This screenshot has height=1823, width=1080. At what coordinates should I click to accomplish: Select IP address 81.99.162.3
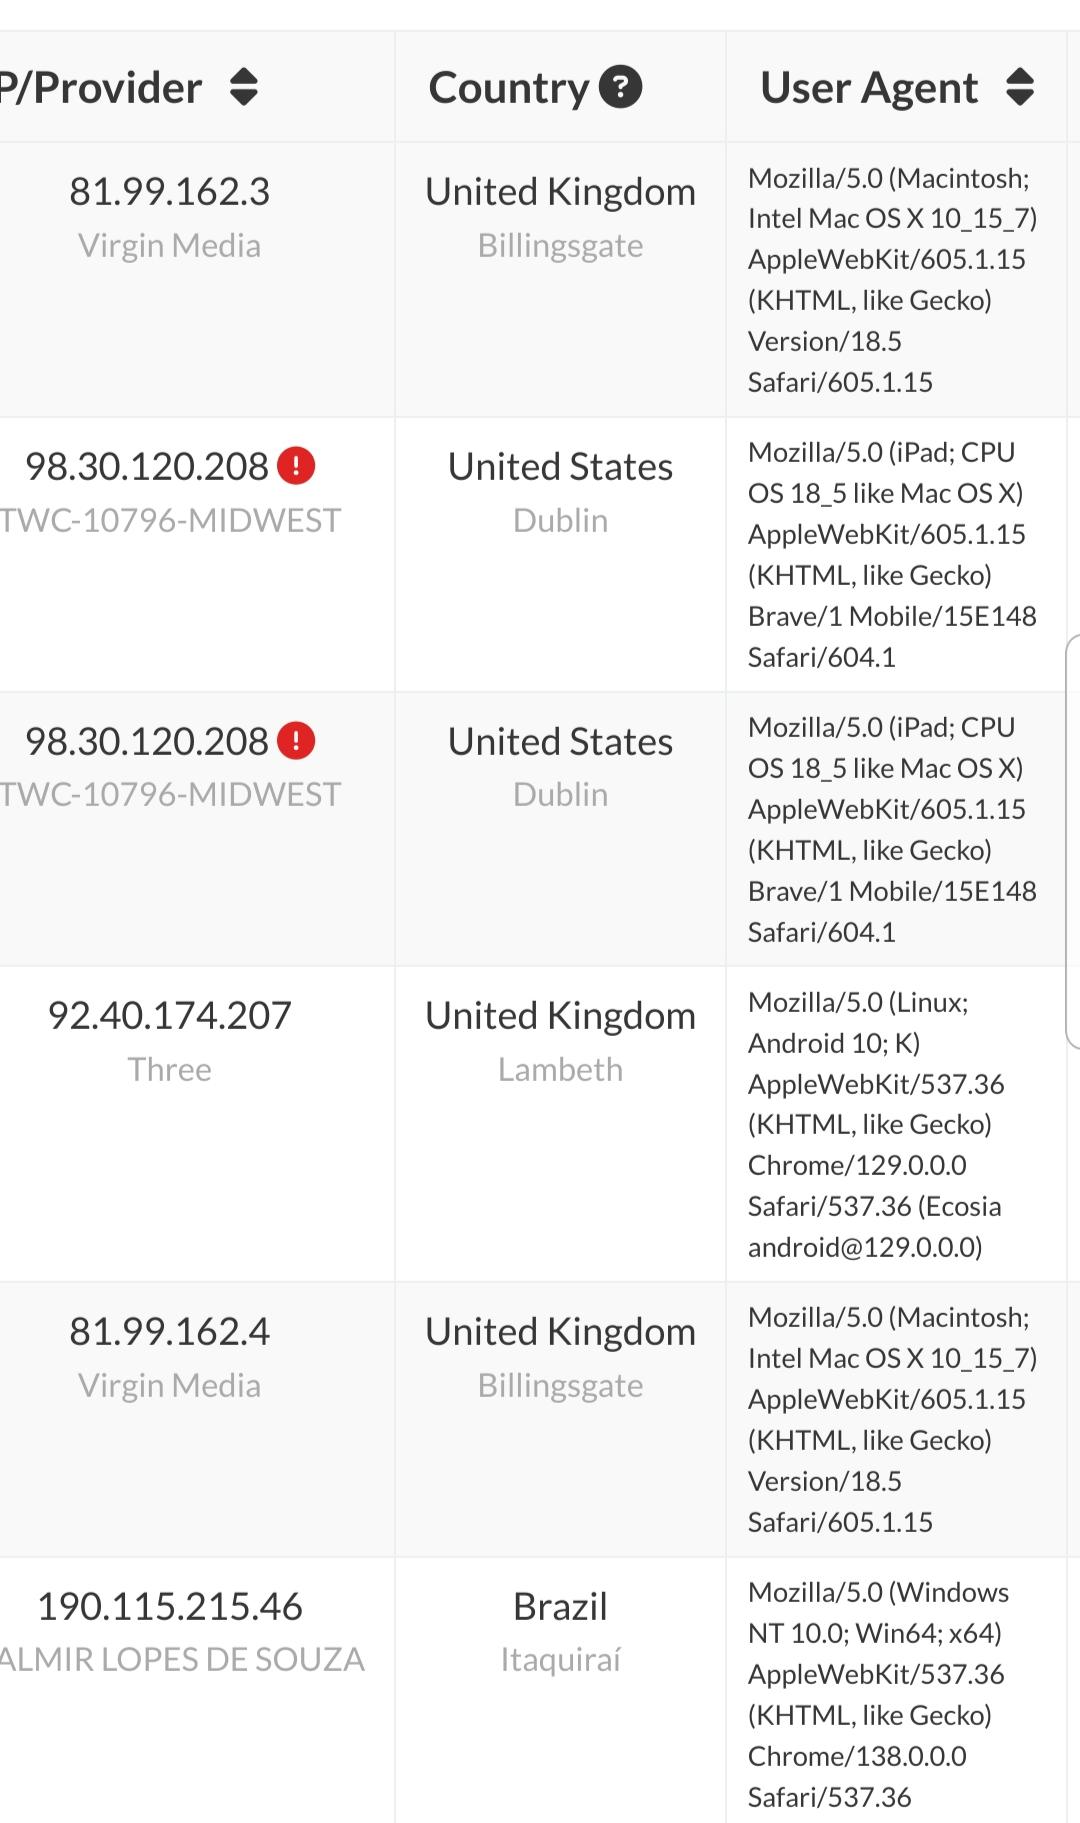(169, 191)
